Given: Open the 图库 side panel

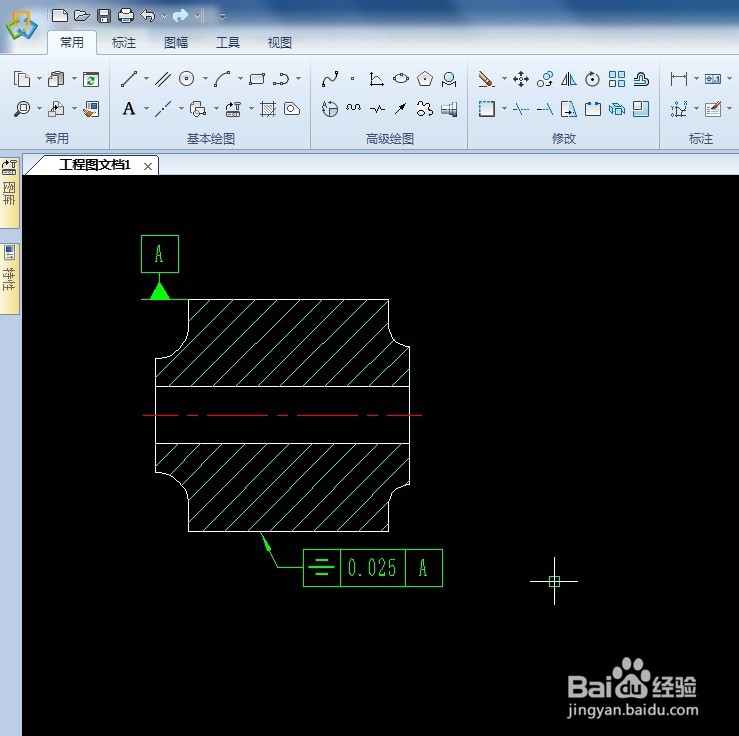Looking at the screenshot, I should (9, 193).
